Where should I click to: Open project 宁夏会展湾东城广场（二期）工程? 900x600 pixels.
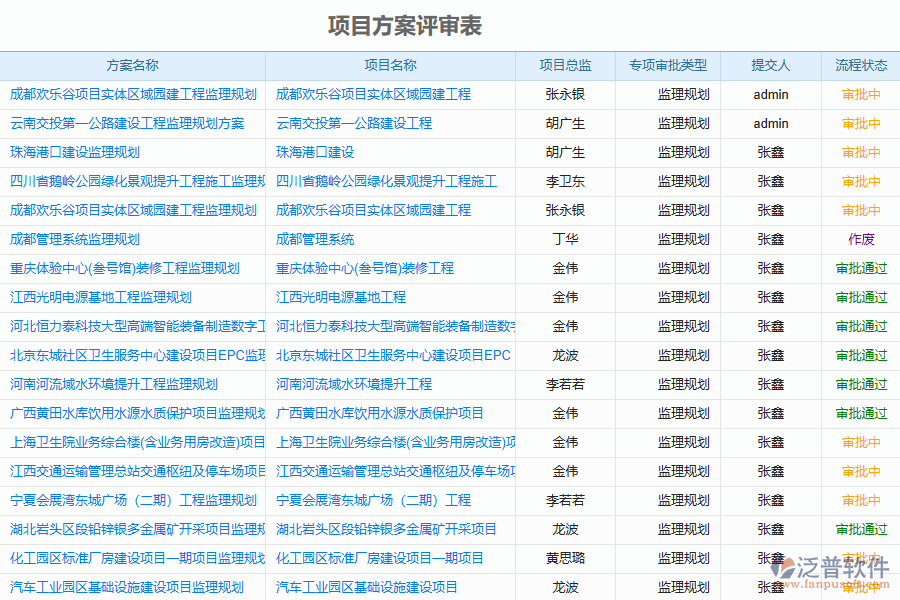374,500
